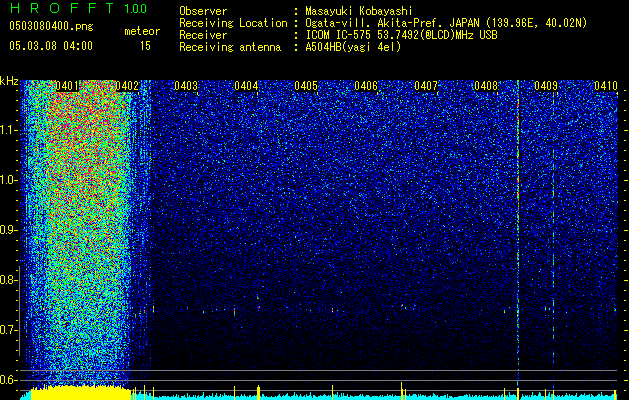Click the 0405 time marker
Screen dimensions: 629x400
coord(306,86)
